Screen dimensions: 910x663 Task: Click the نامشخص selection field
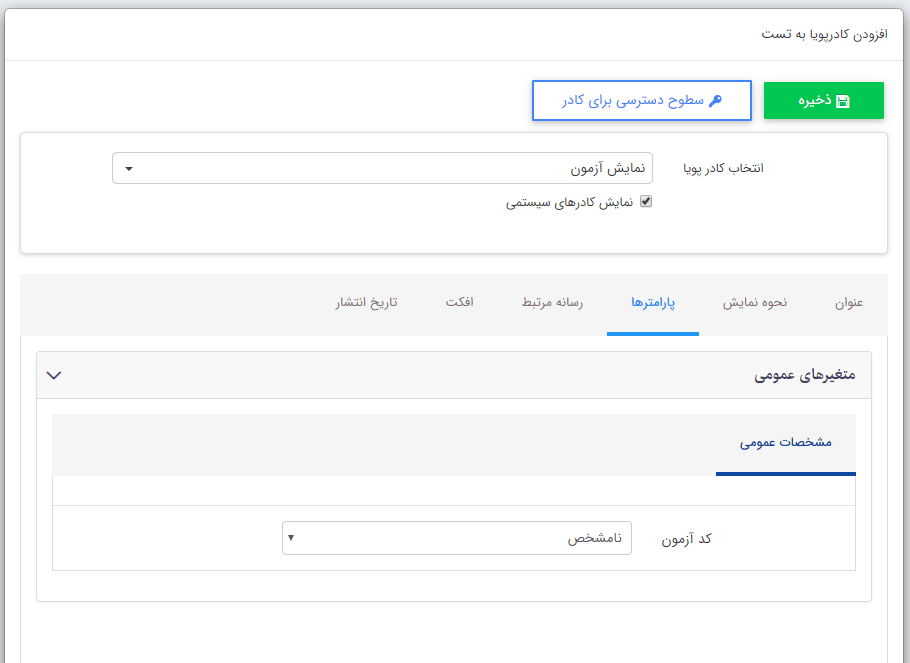tap(455, 538)
